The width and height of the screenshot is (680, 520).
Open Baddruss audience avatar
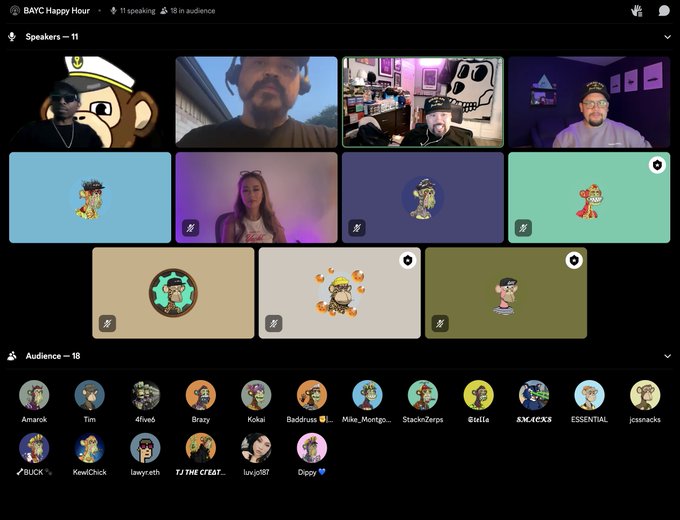312,395
